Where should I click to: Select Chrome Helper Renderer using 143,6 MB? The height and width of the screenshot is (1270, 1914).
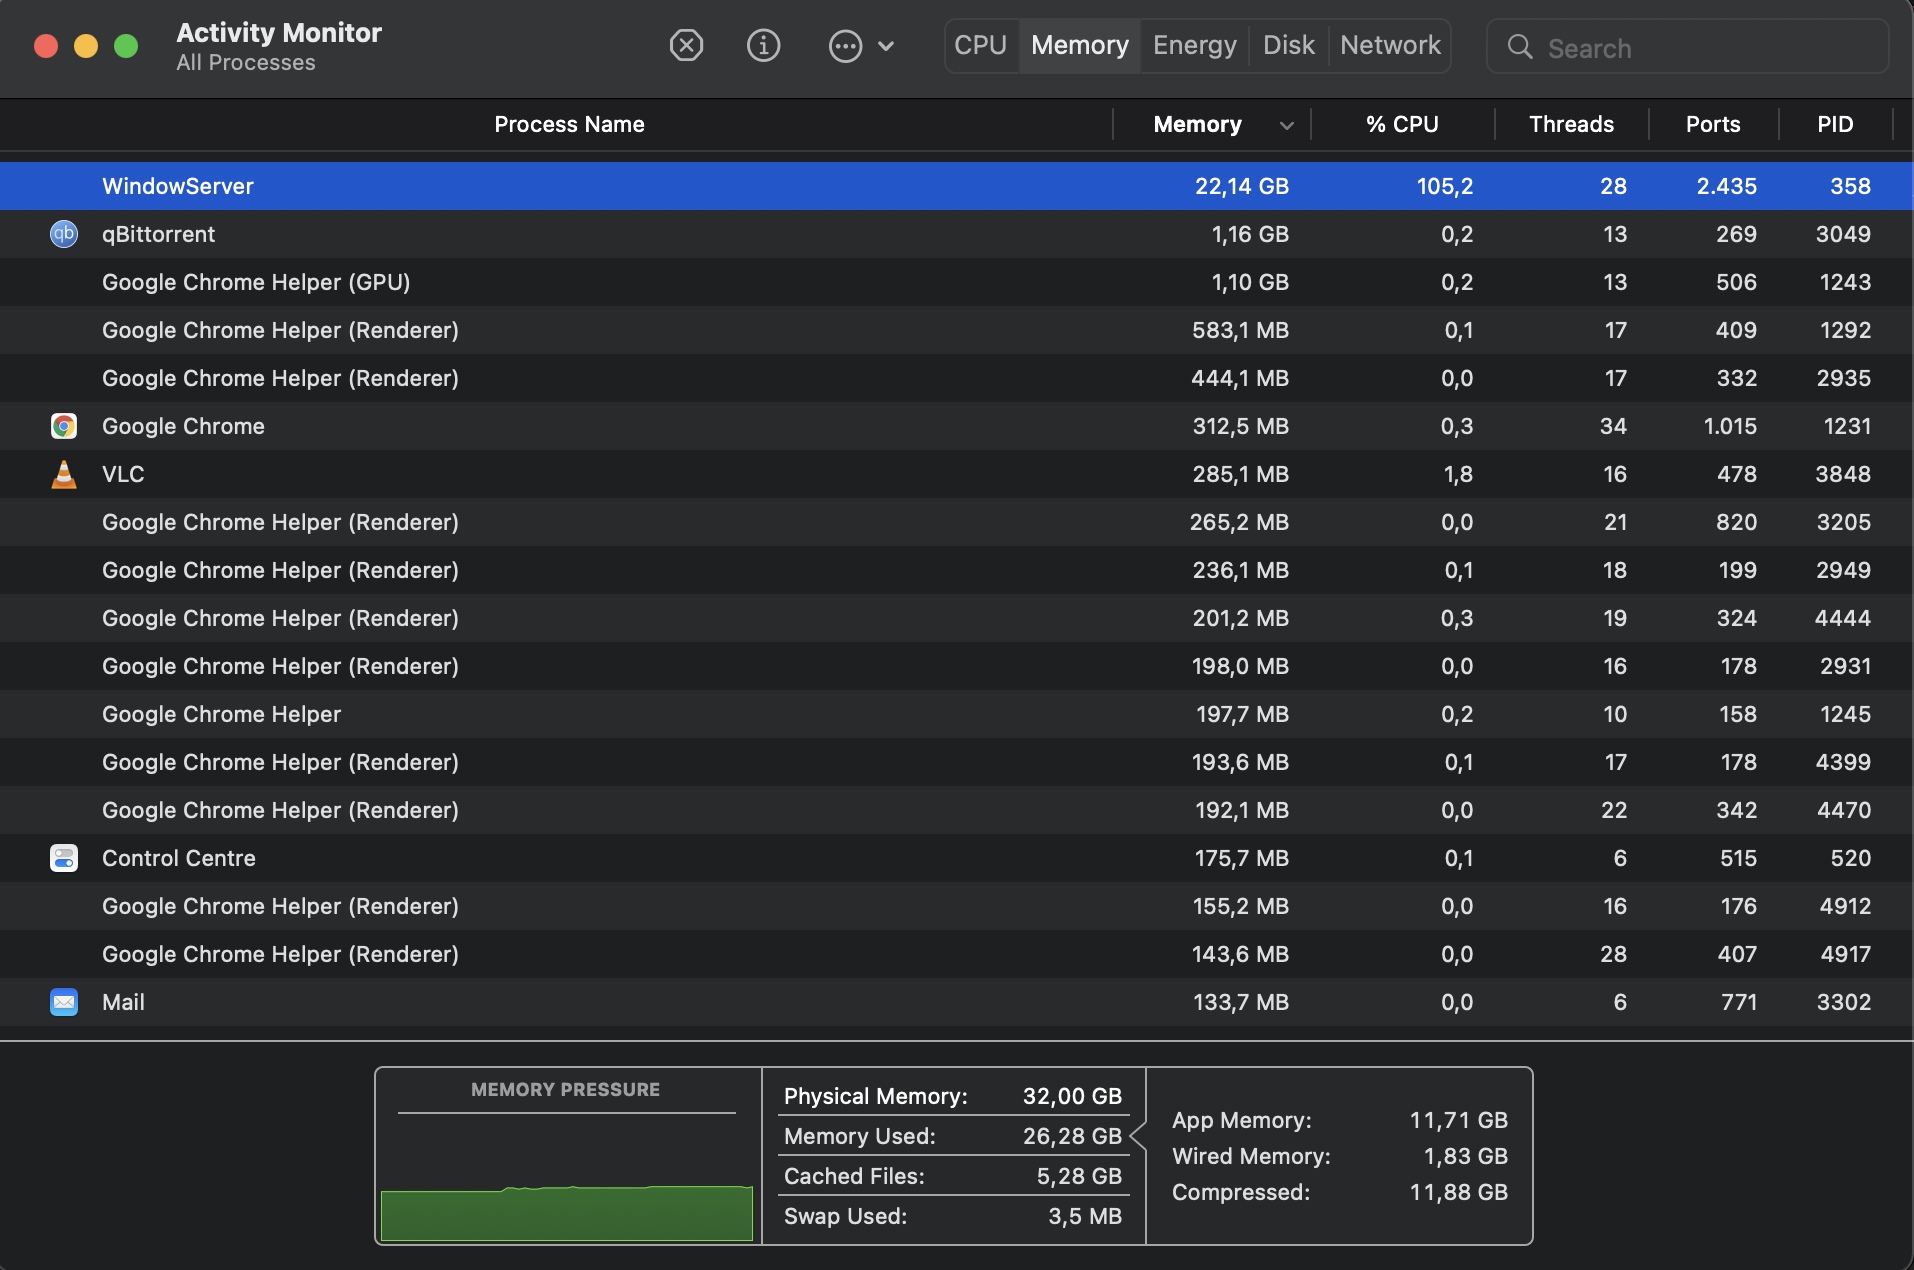[x=957, y=954]
